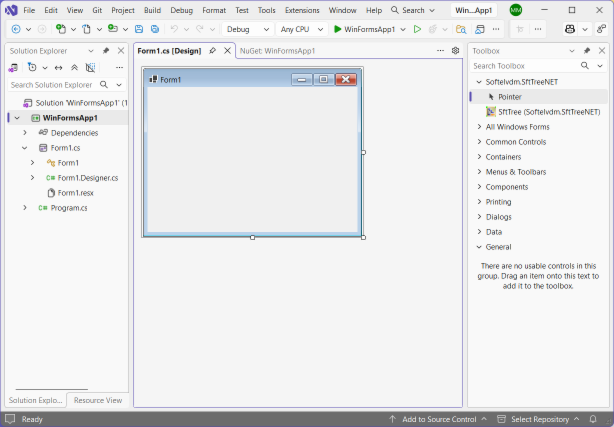Image resolution: width=614 pixels, height=427 pixels.
Task: Click the share feedback icon at the toolbar's right end
Action: [601, 29]
